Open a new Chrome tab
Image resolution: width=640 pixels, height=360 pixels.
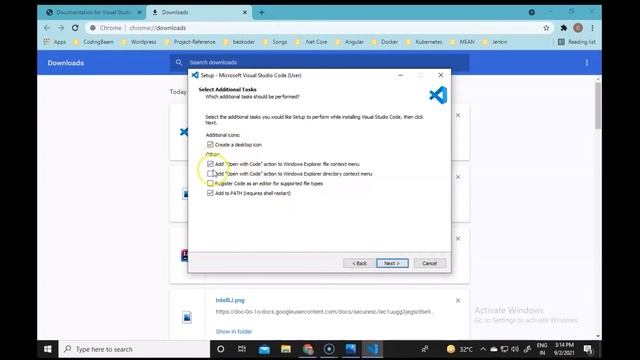262,12
